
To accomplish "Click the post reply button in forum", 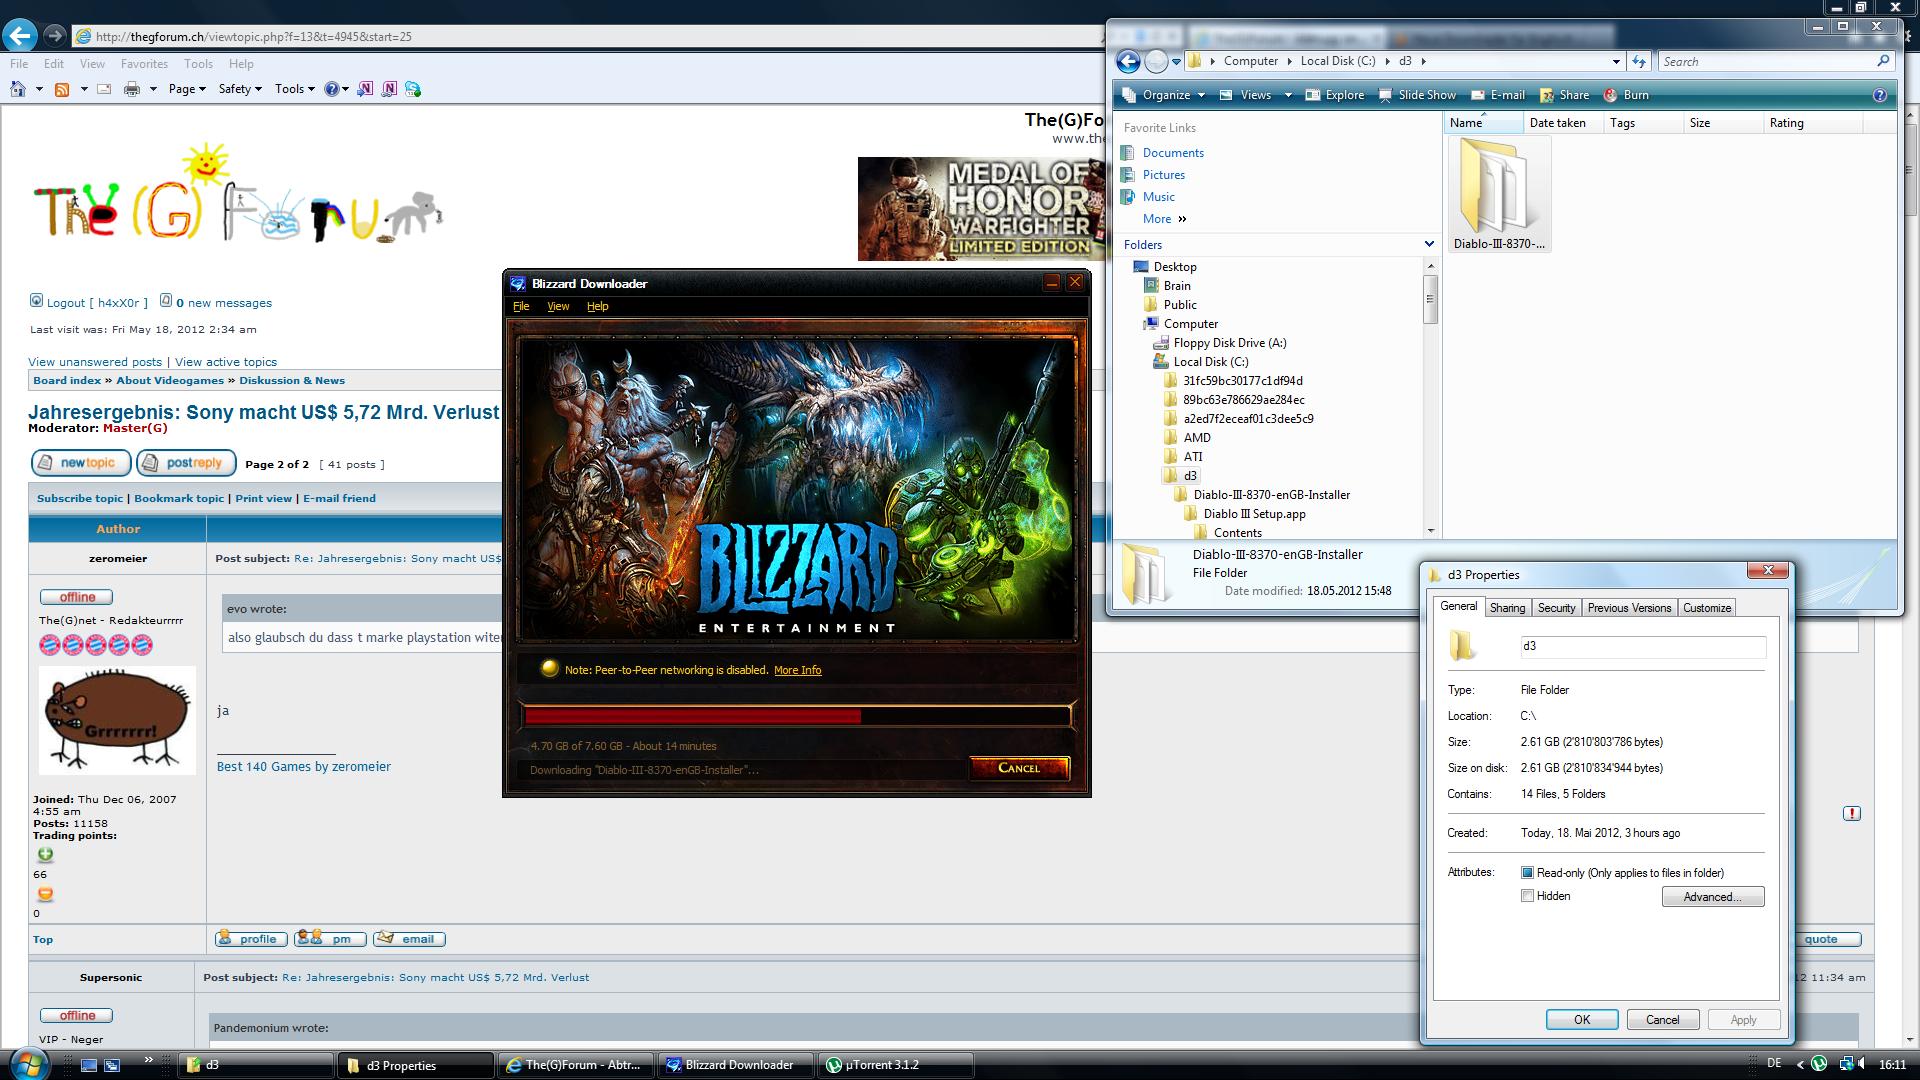I will (186, 463).
